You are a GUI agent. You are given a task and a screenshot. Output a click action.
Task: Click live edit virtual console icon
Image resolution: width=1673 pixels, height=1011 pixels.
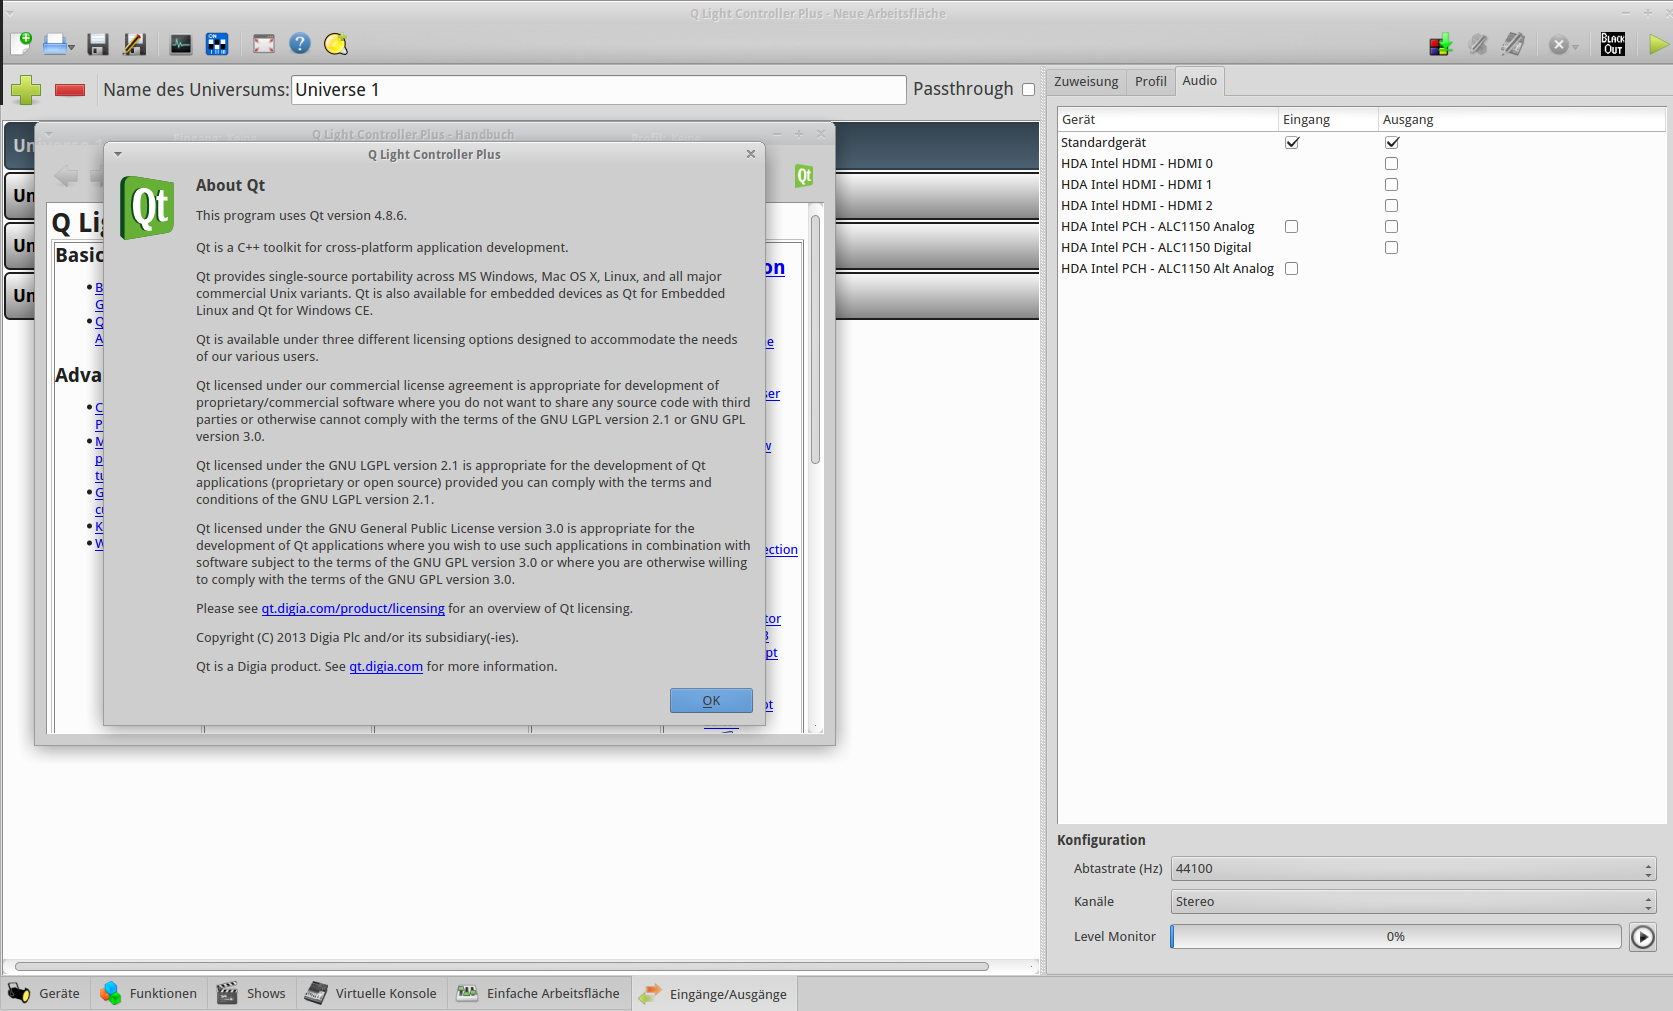(x=1514, y=44)
